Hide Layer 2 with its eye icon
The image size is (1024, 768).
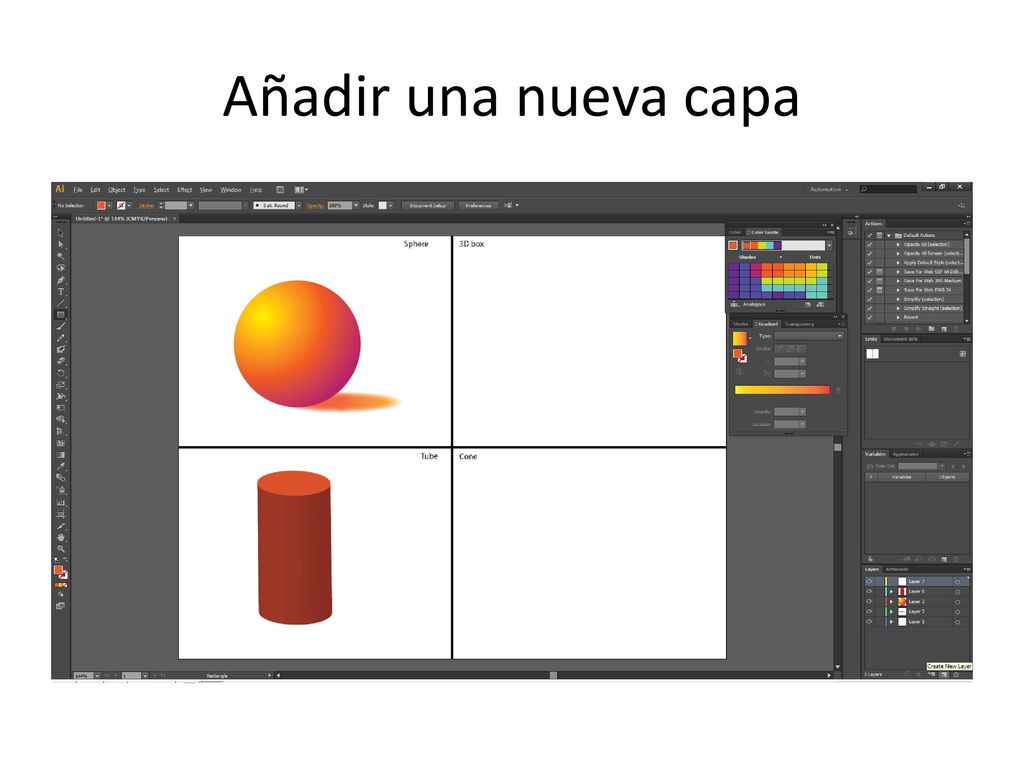click(x=869, y=601)
